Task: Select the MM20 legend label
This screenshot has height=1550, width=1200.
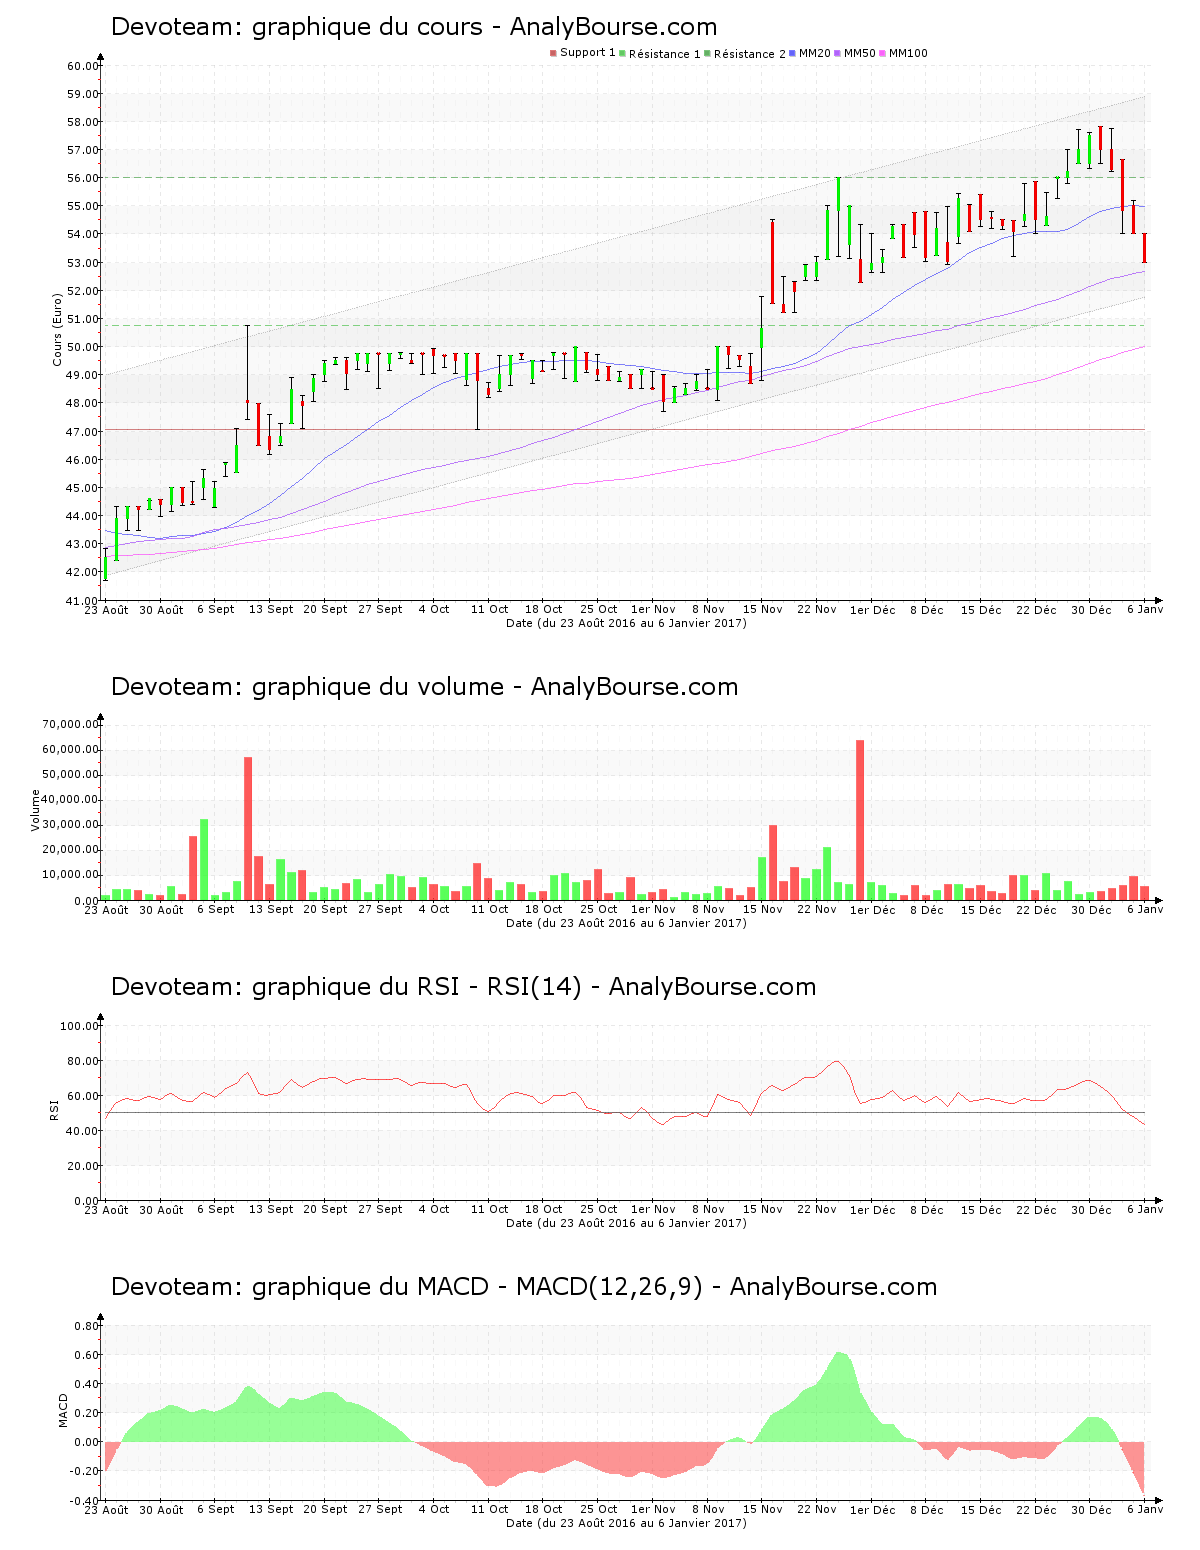Action: click(x=814, y=53)
